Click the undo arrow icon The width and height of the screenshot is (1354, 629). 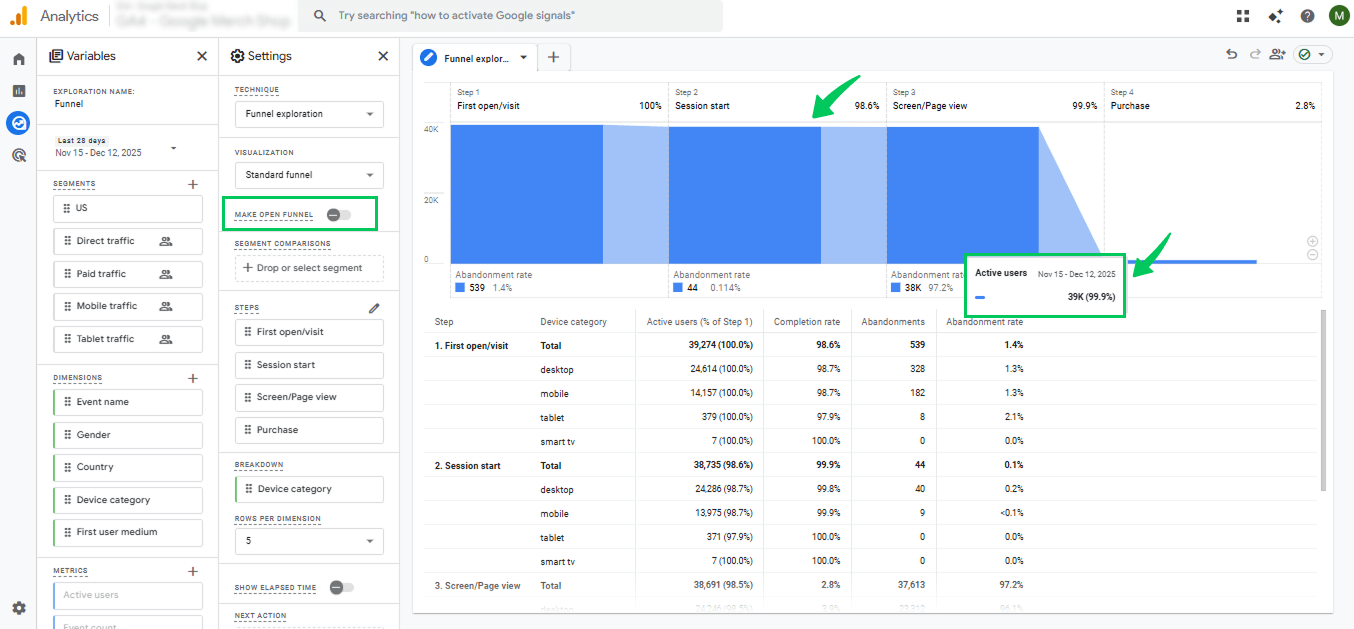coord(1232,55)
